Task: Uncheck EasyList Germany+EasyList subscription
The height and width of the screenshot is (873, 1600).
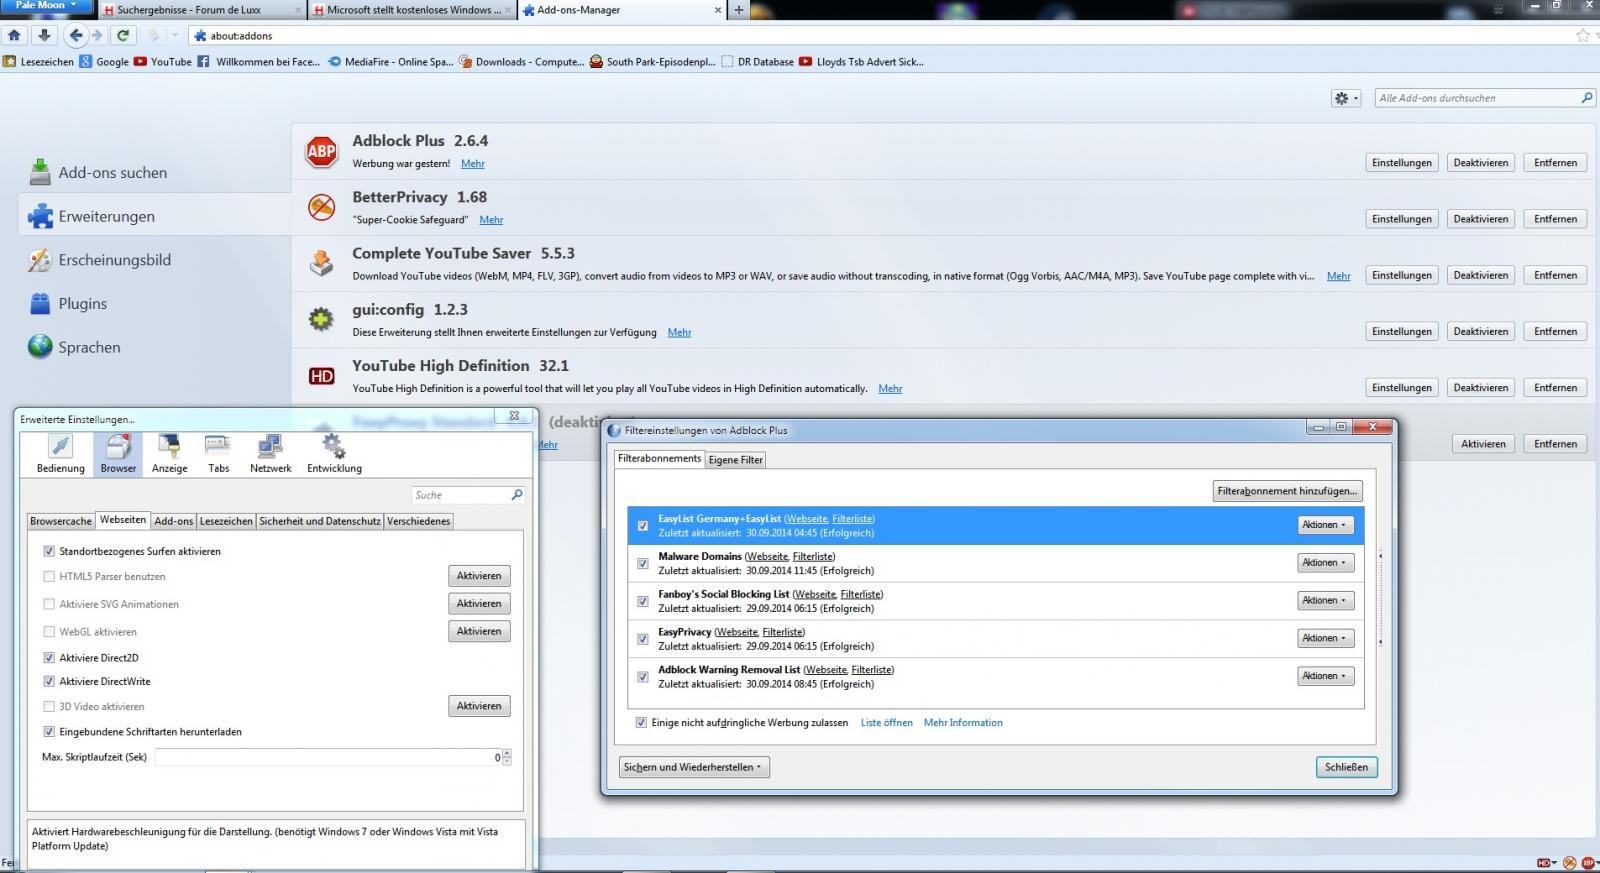Action: click(642, 526)
